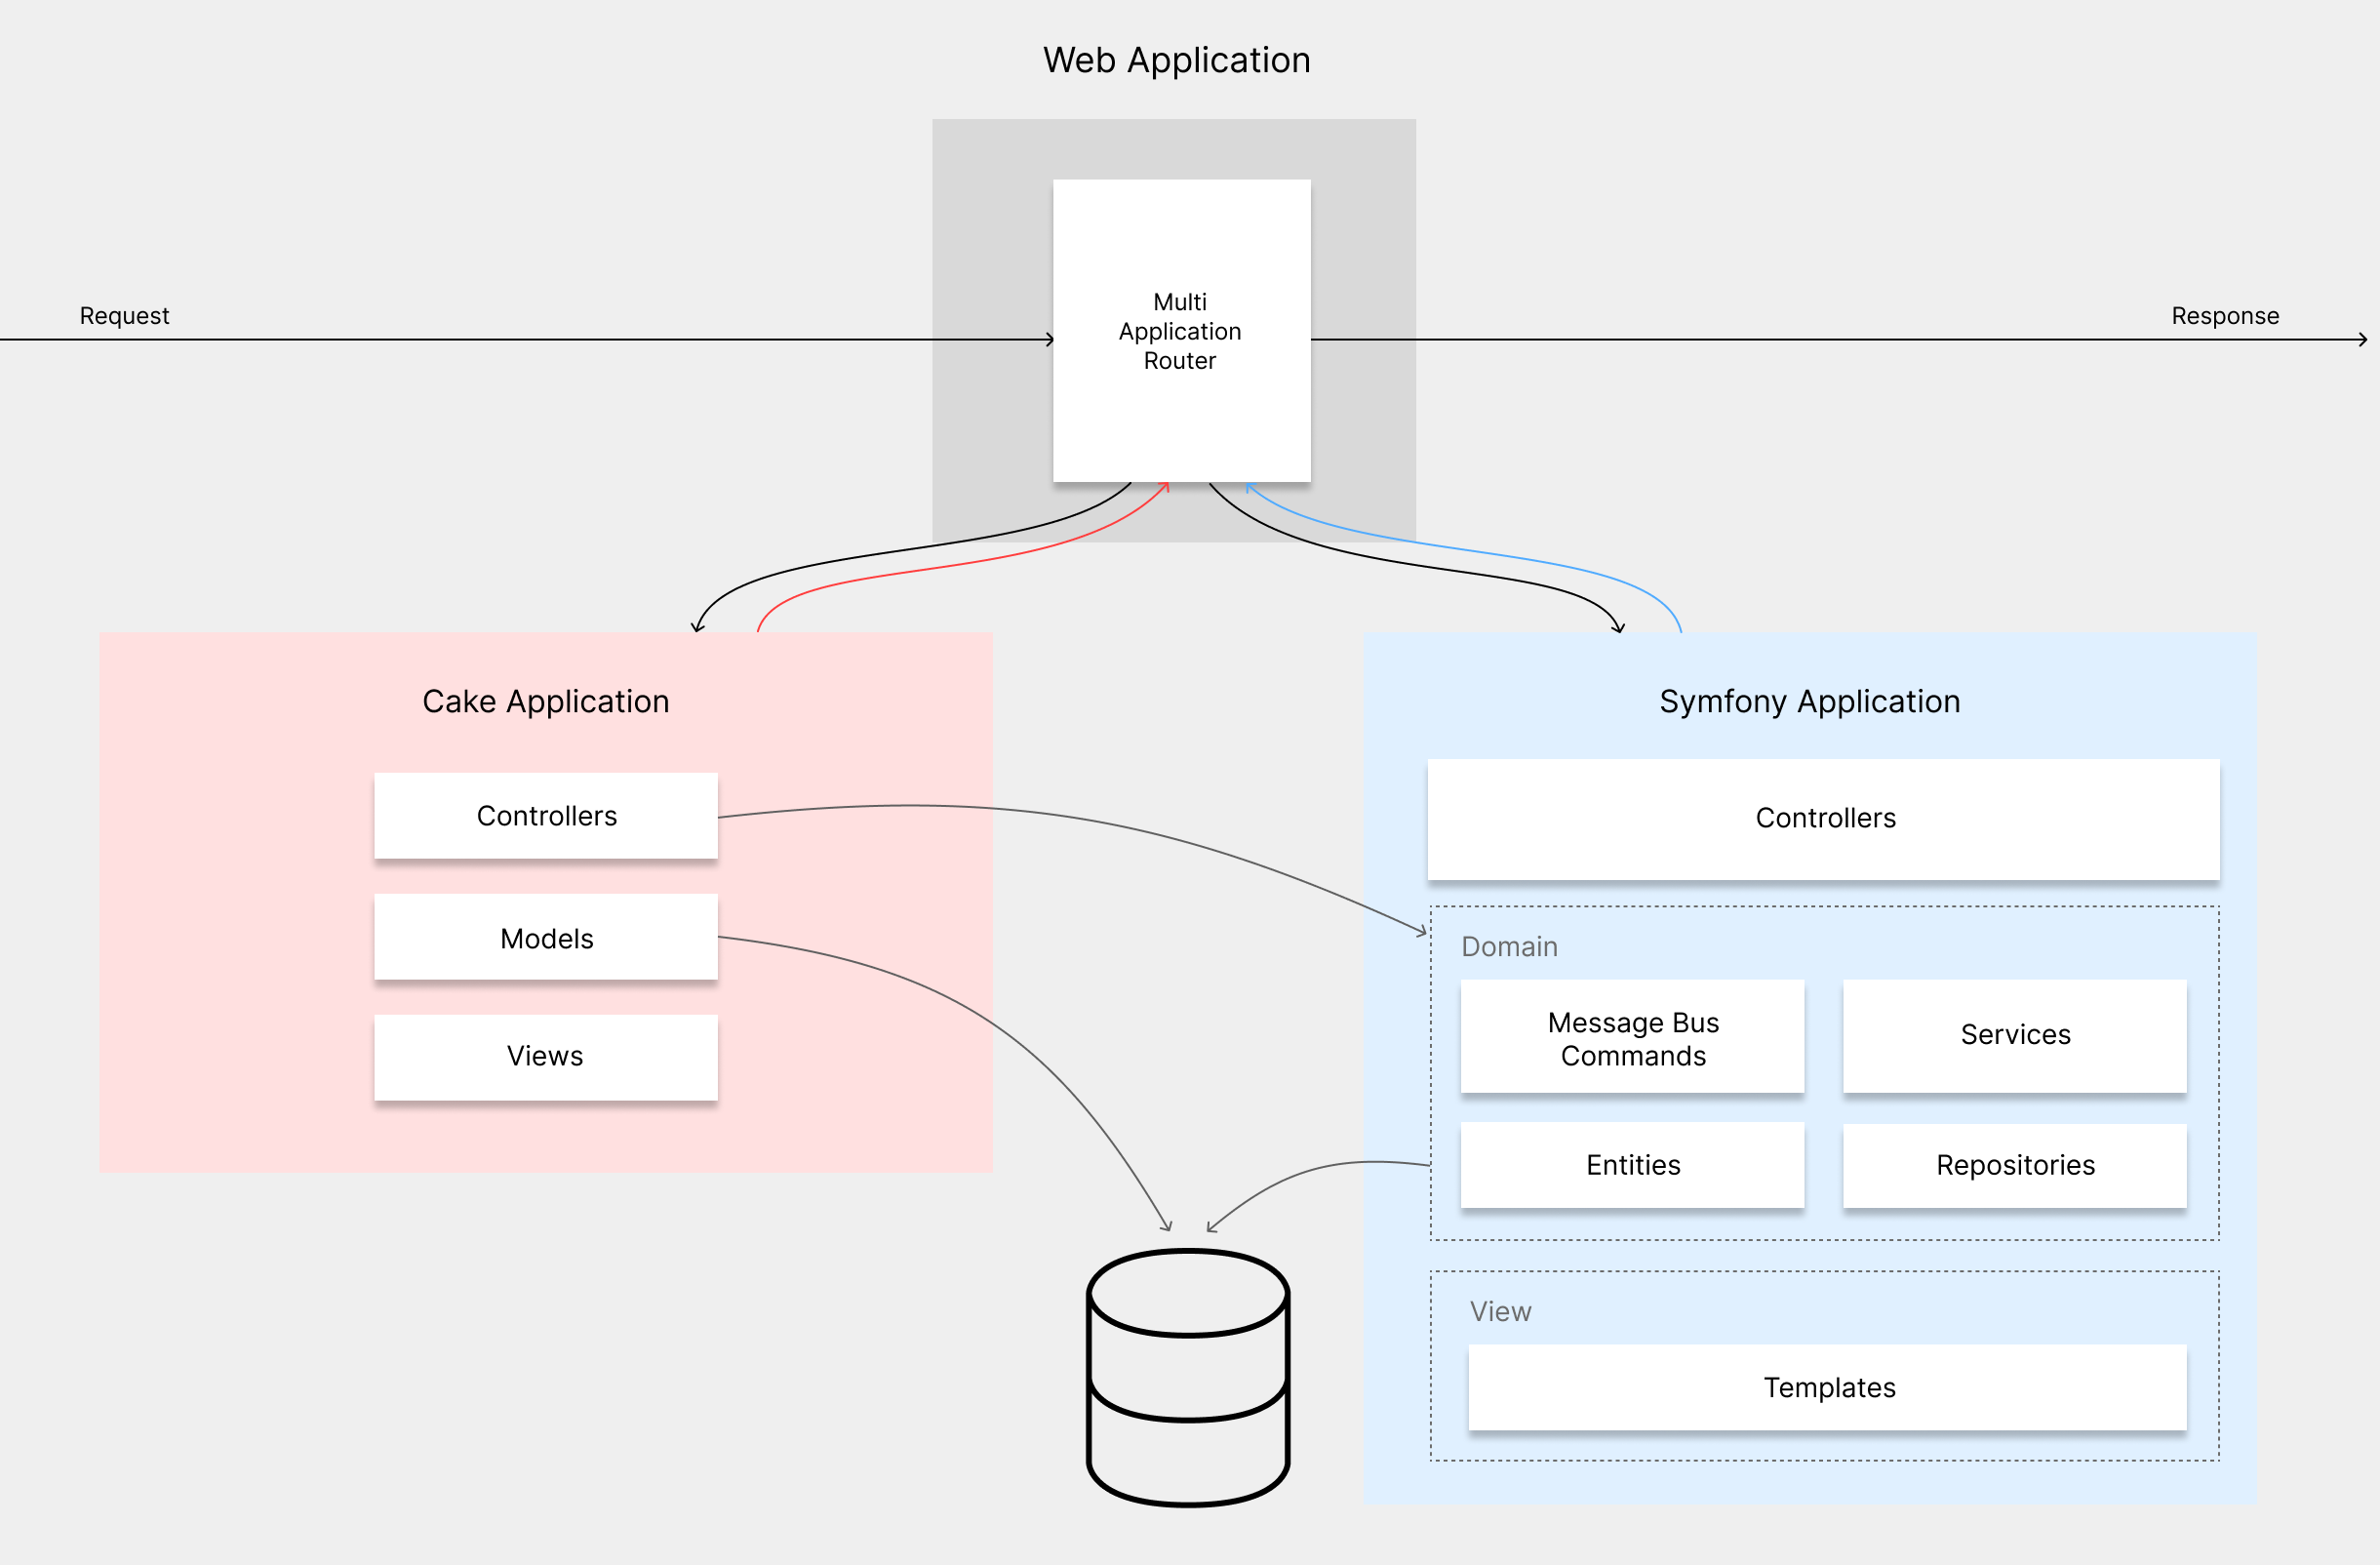2380x1565 pixels.
Task: Select the Request label
Action: tap(124, 316)
